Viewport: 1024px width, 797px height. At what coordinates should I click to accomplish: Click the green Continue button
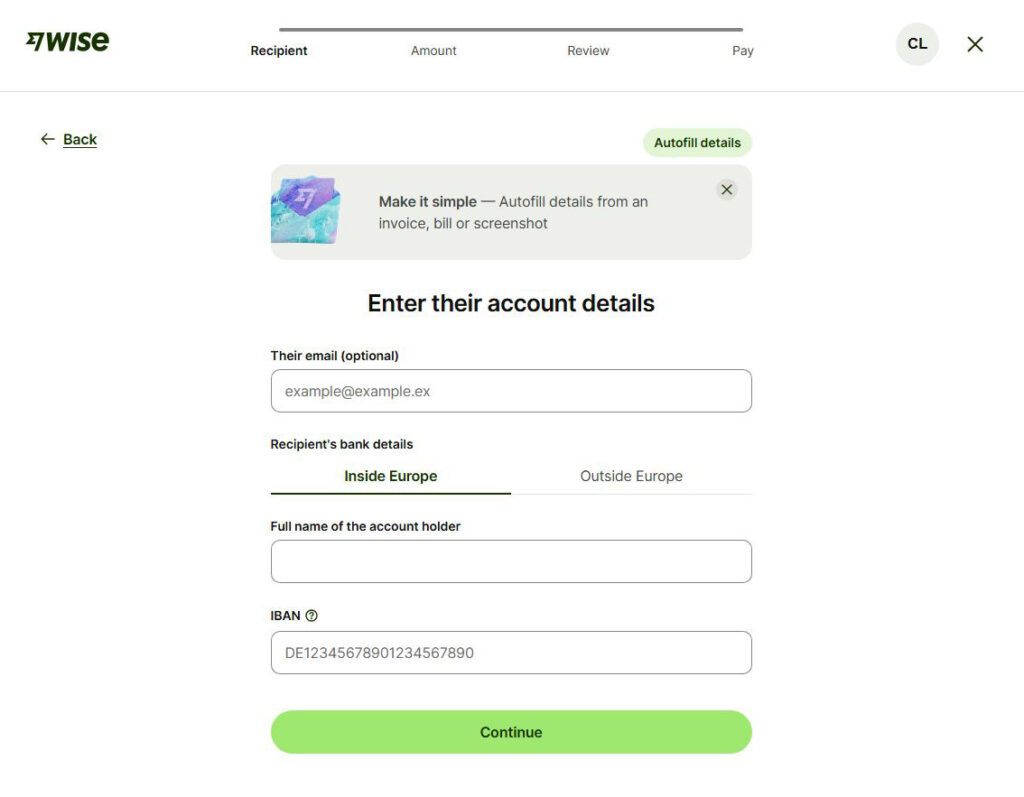click(x=511, y=732)
